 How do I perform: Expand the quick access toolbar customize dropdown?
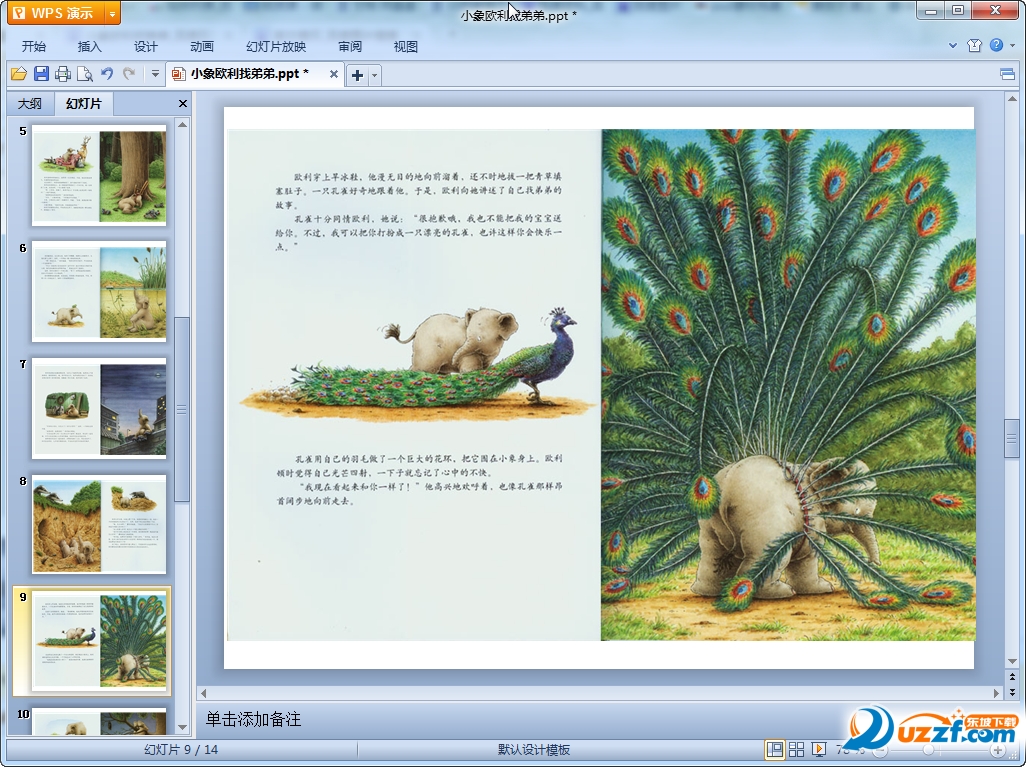155,74
